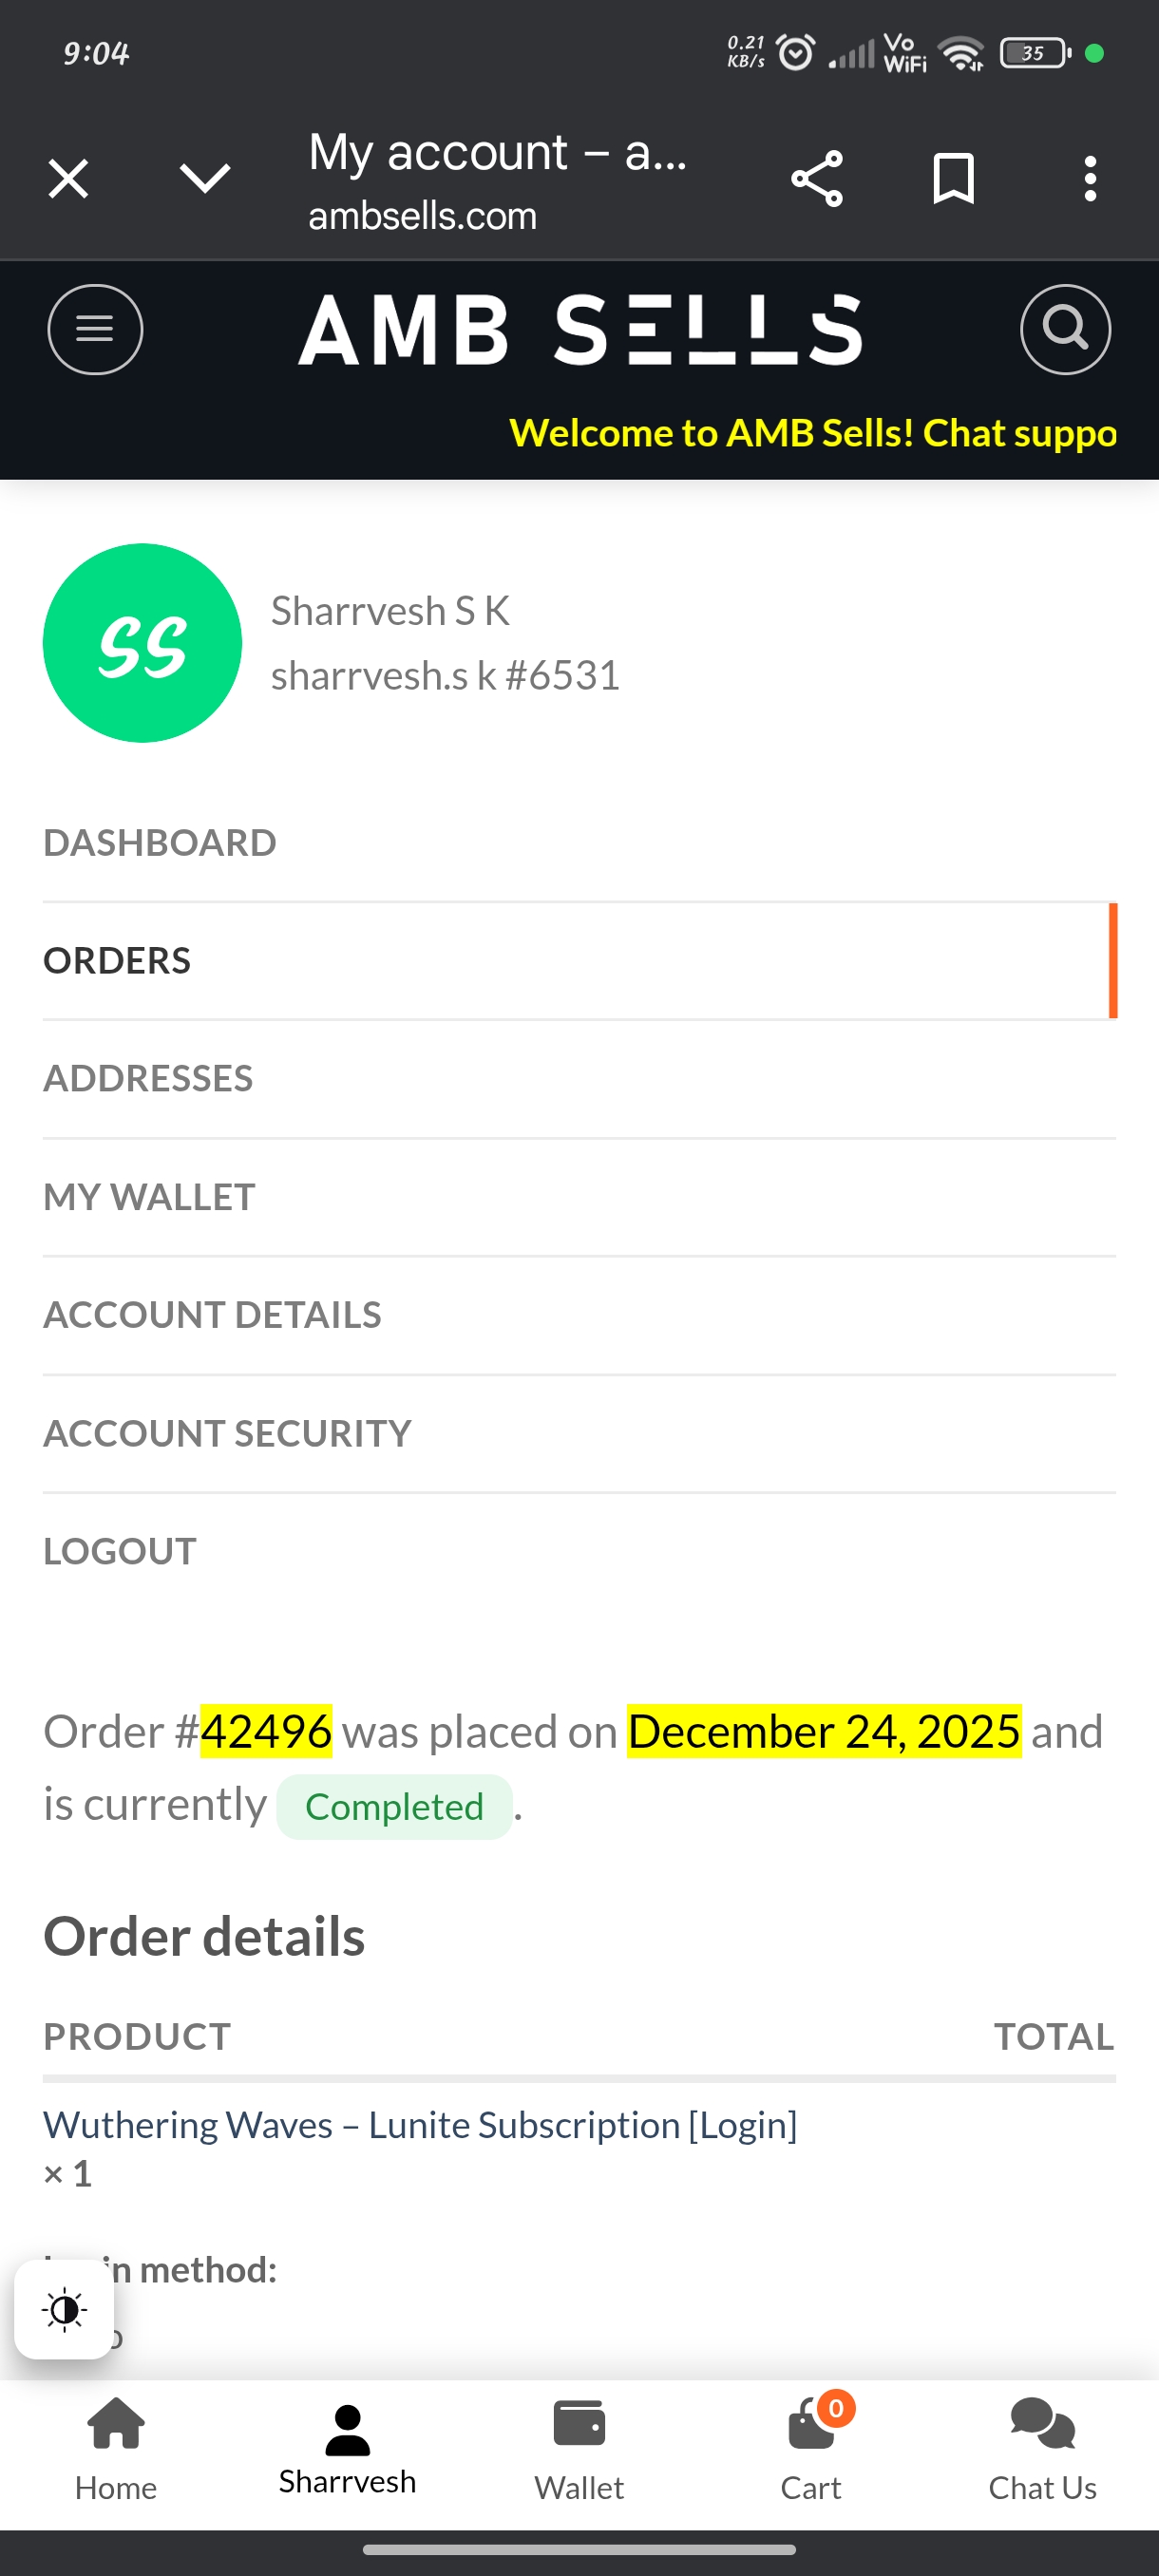Screen dimensions: 1159x2576
Task: Tap the green SS profile avatar
Action: (142, 643)
